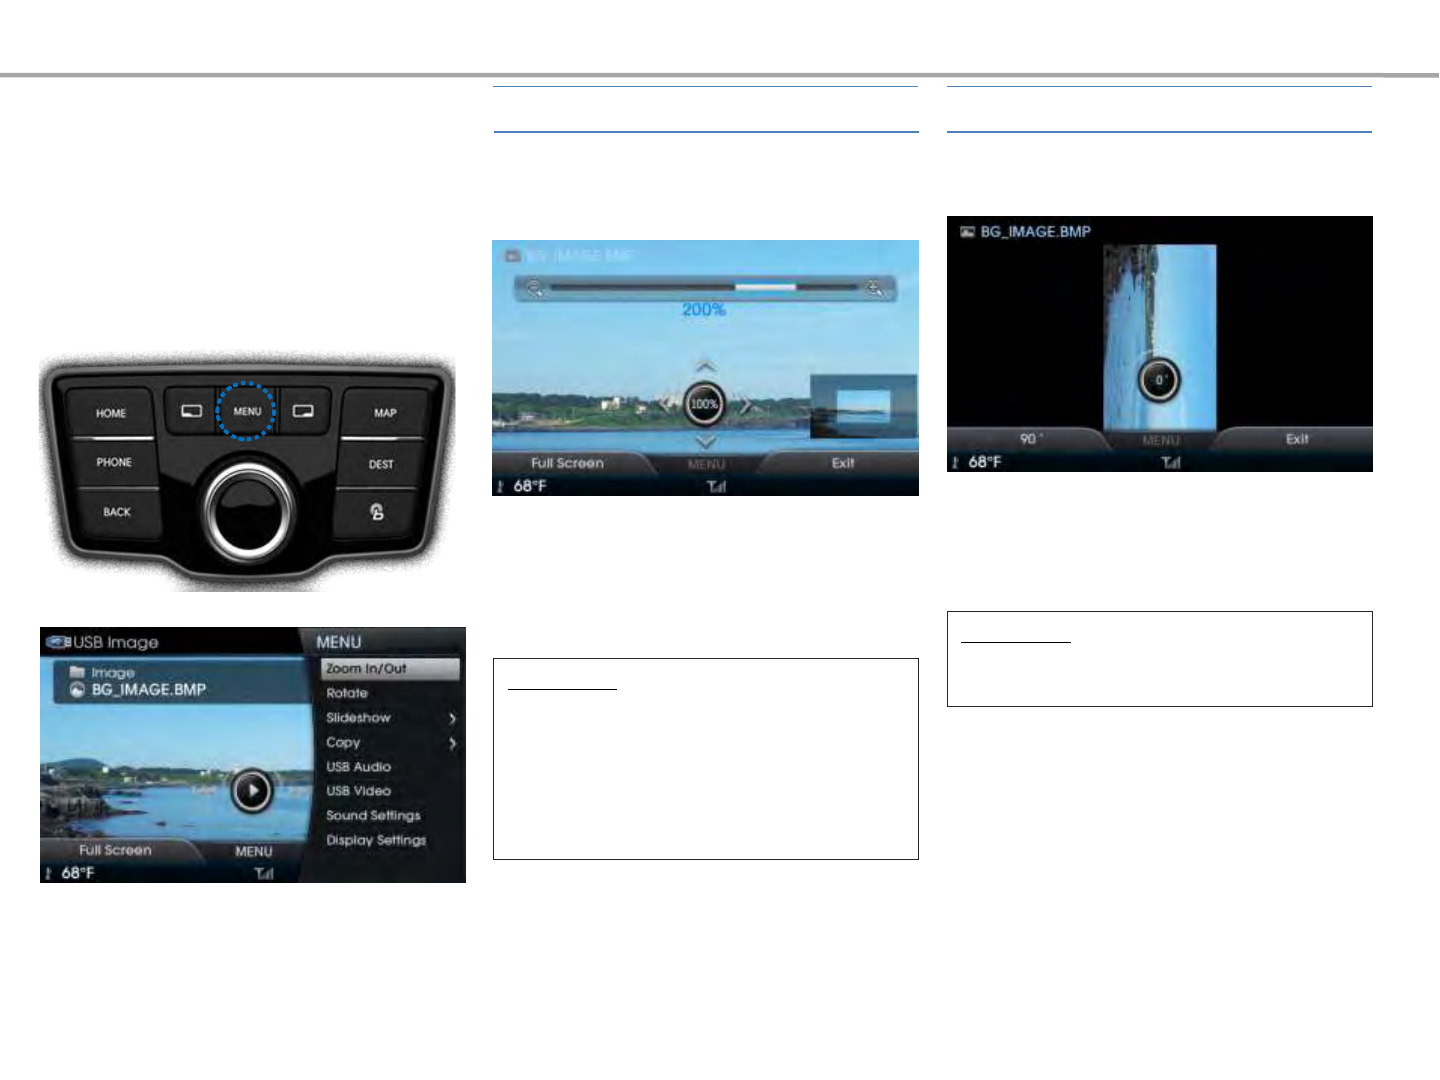Click the zoom-in magnifier icon
The image size is (1440, 1080).
point(875,288)
